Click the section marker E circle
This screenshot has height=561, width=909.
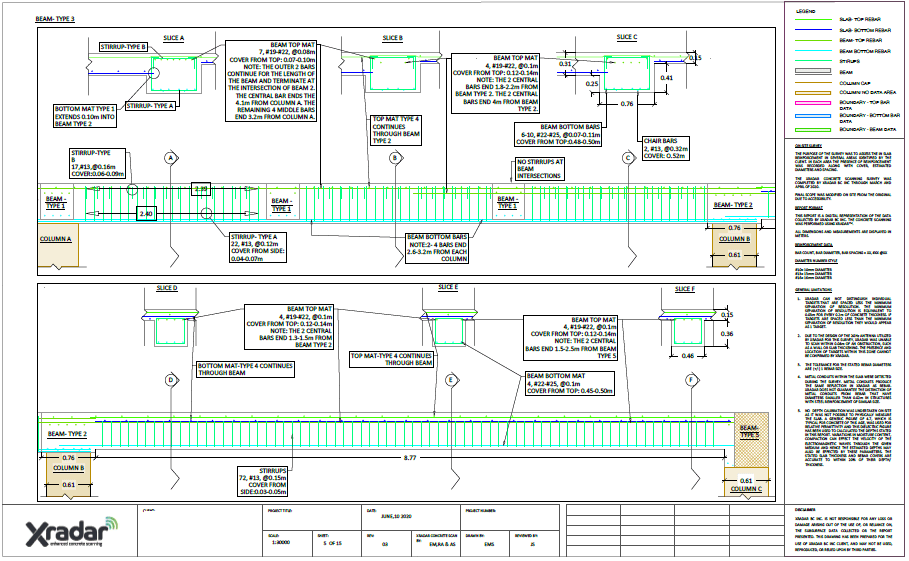[x=451, y=381]
